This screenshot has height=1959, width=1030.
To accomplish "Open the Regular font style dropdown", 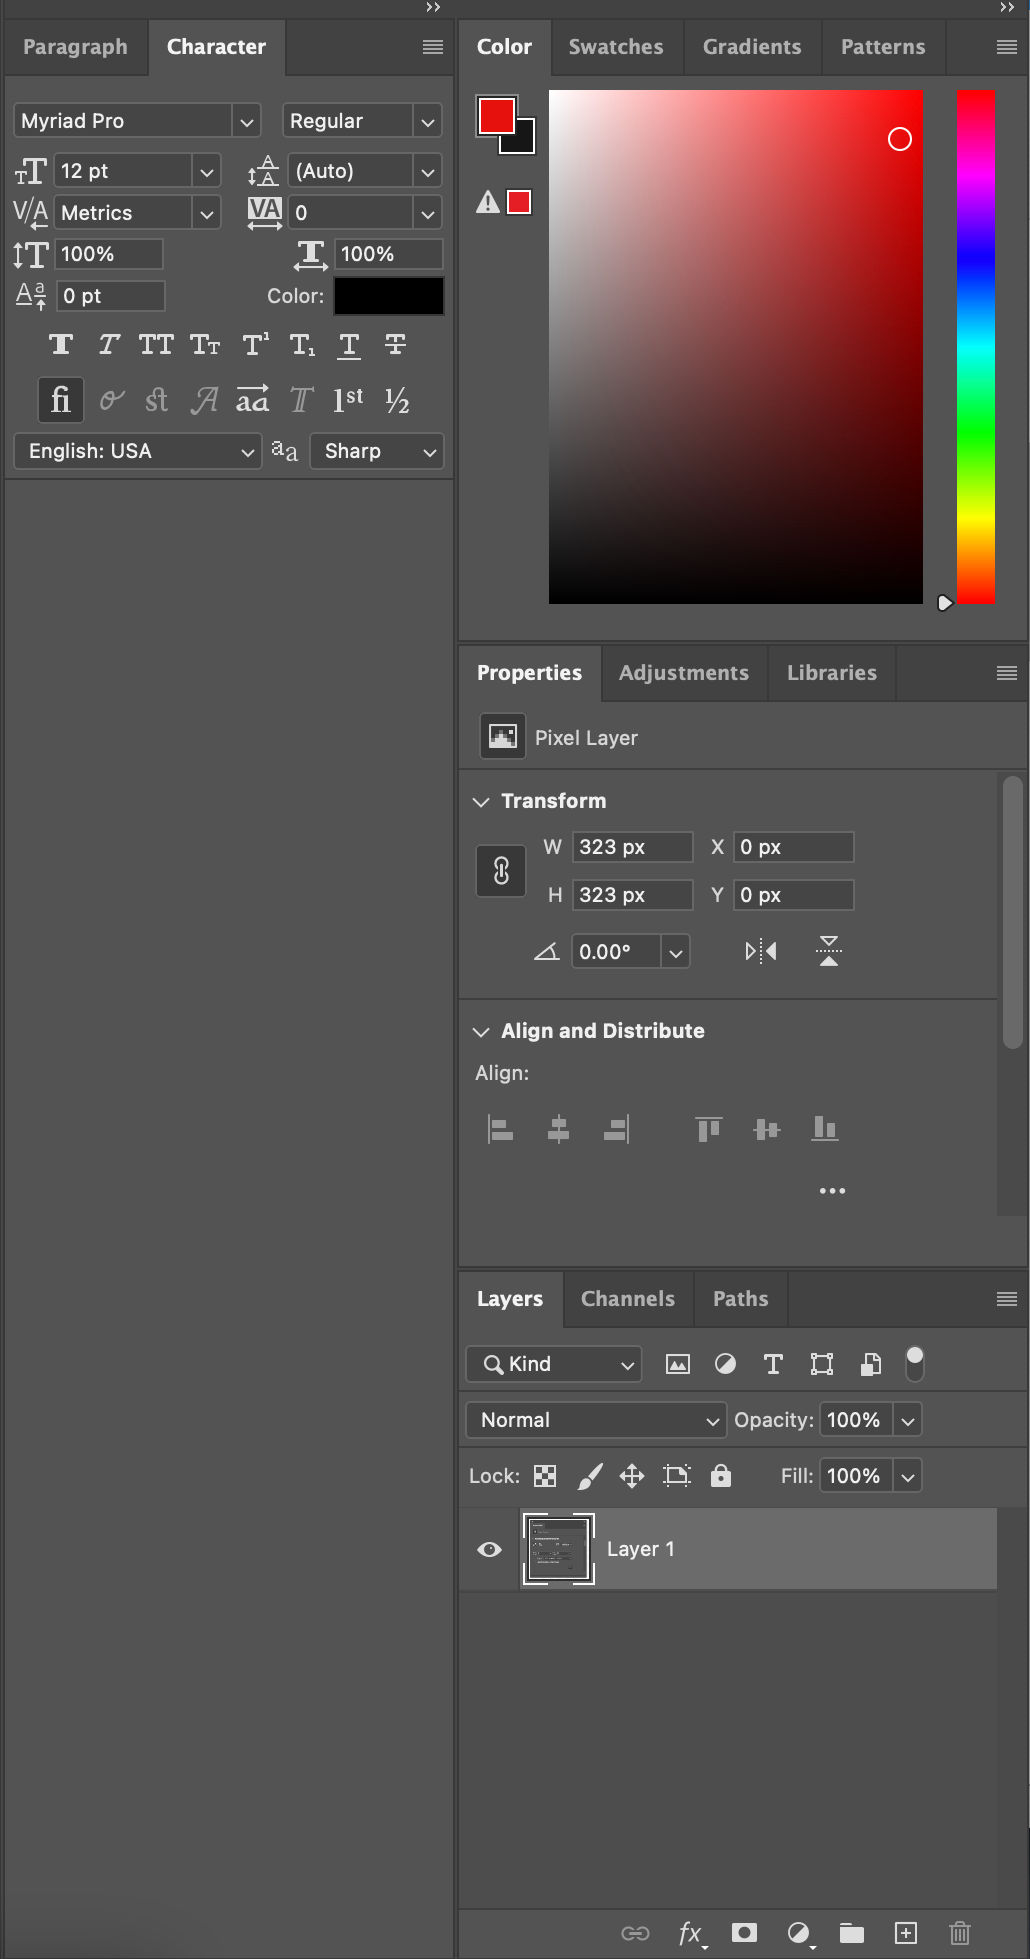I will [428, 122].
